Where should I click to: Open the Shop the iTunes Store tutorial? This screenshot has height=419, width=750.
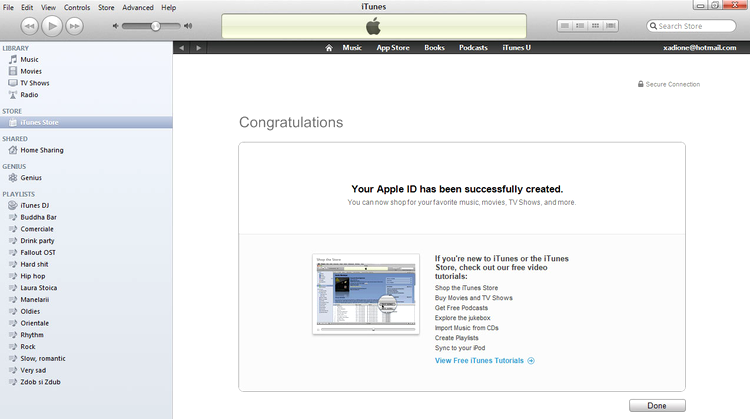click(466, 288)
